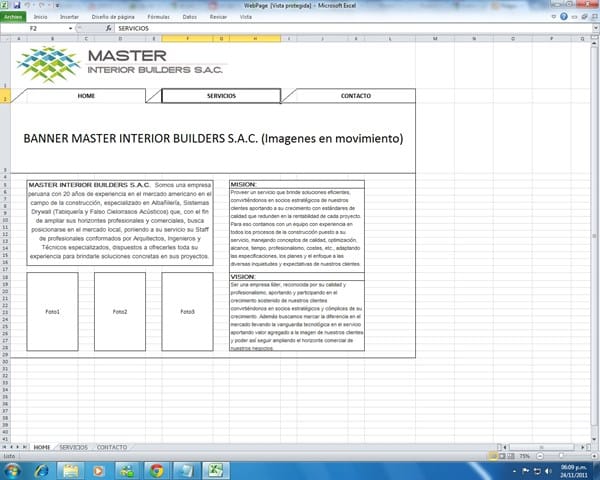Click the MISION heading cell

(297, 184)
